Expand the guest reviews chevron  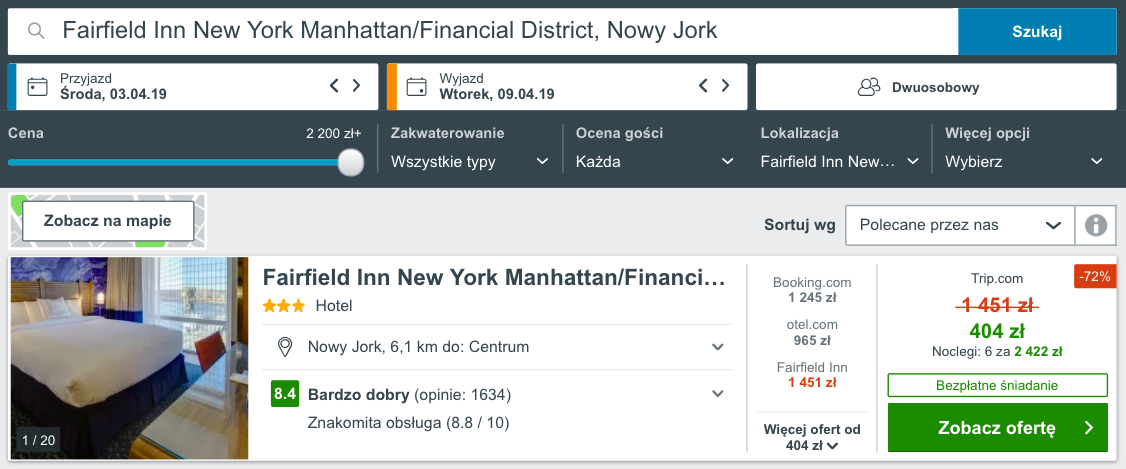(x=717, y=394)
